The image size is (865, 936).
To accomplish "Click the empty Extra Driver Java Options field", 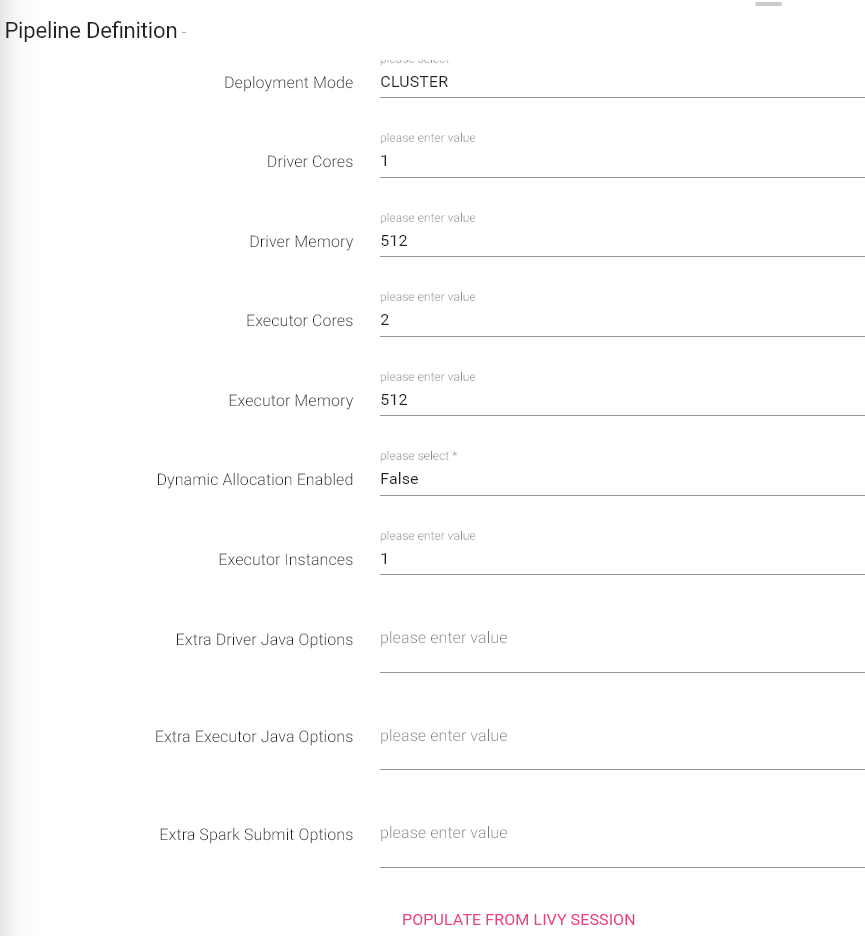I will [x=620, y=639].
